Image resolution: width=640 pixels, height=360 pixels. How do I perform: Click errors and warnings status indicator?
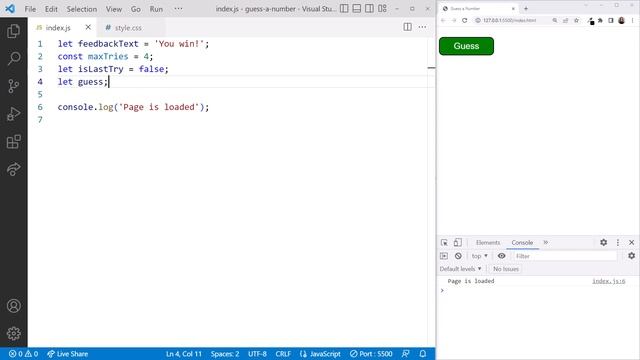23,354
